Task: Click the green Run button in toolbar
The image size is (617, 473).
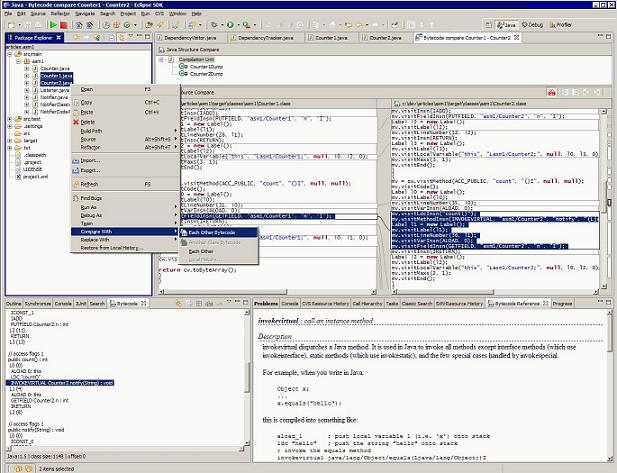Action: tap(53, 25)
